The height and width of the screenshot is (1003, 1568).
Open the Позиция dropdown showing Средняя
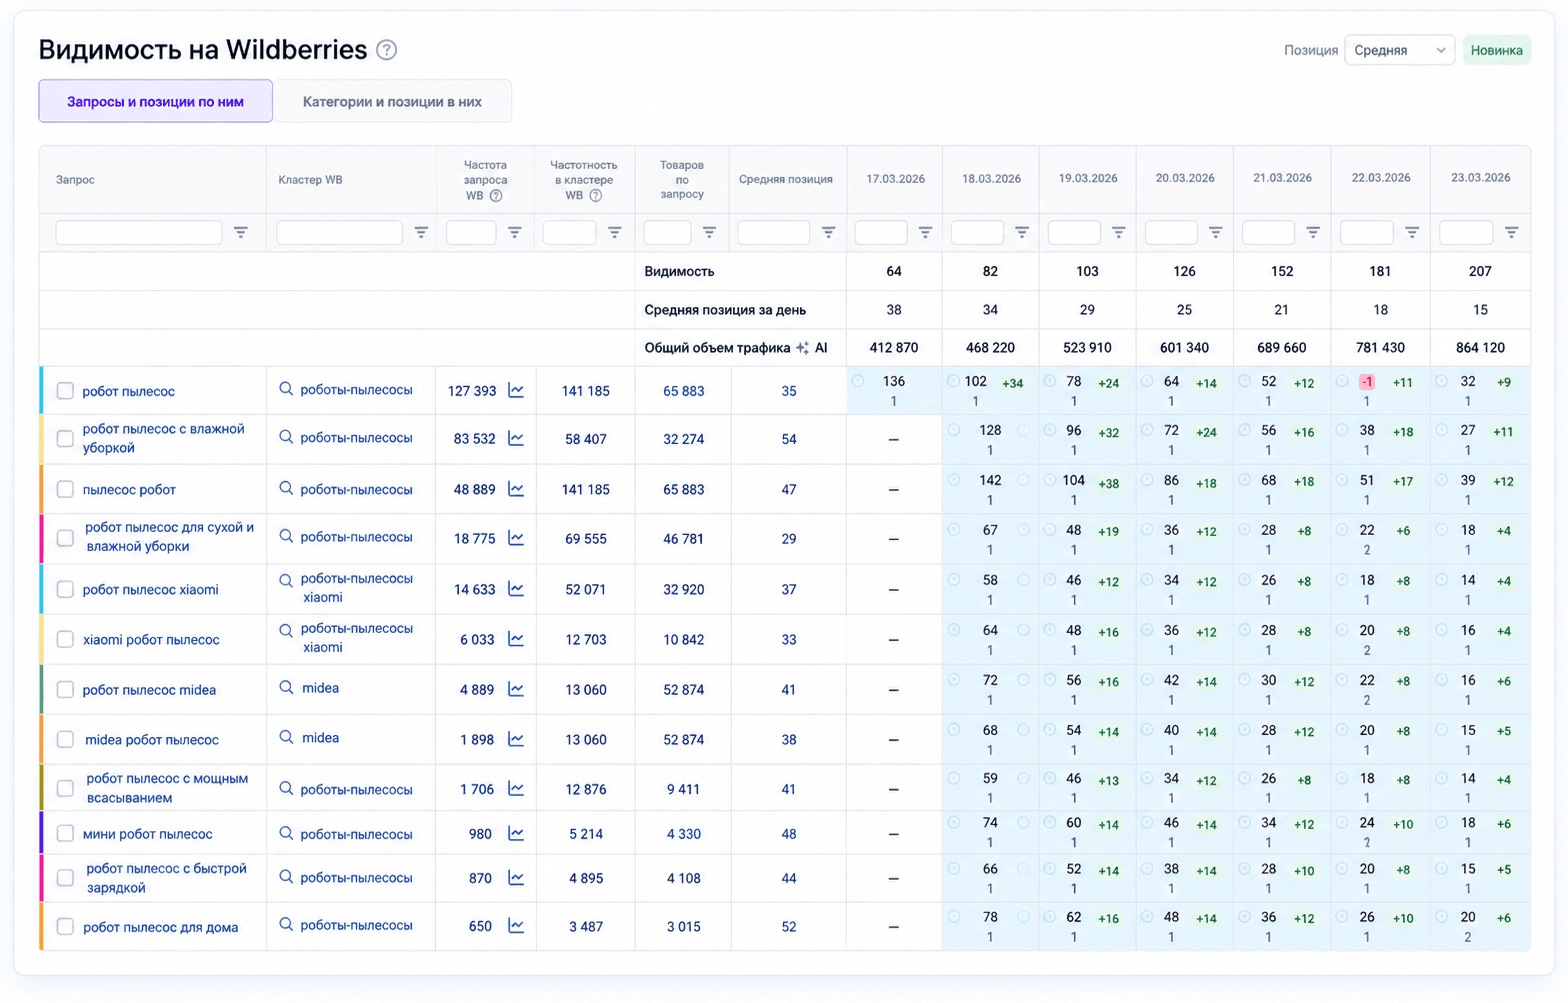[x=1399, y=50]
